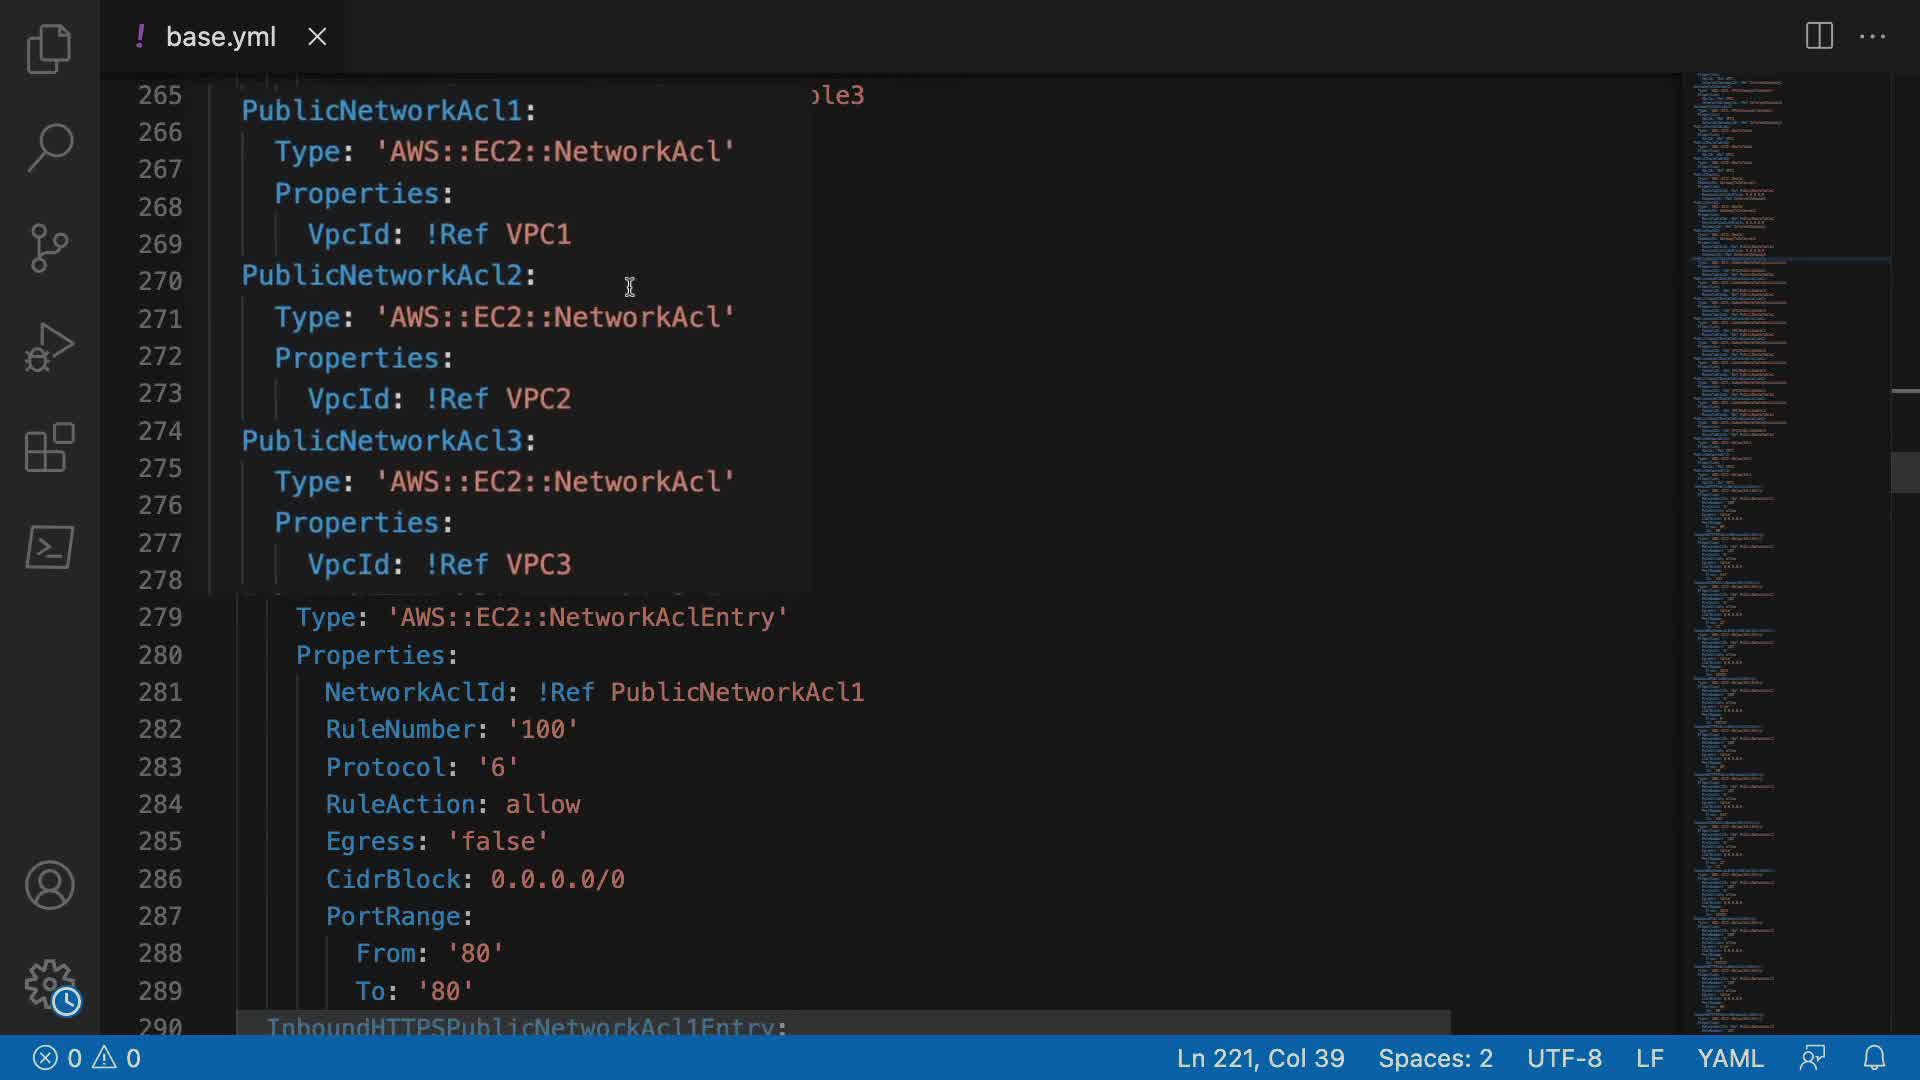The width and height of the screenshot is (1920, 1080).
Task: Click the UTF-8 encoding selector
Action: 1564,1058
